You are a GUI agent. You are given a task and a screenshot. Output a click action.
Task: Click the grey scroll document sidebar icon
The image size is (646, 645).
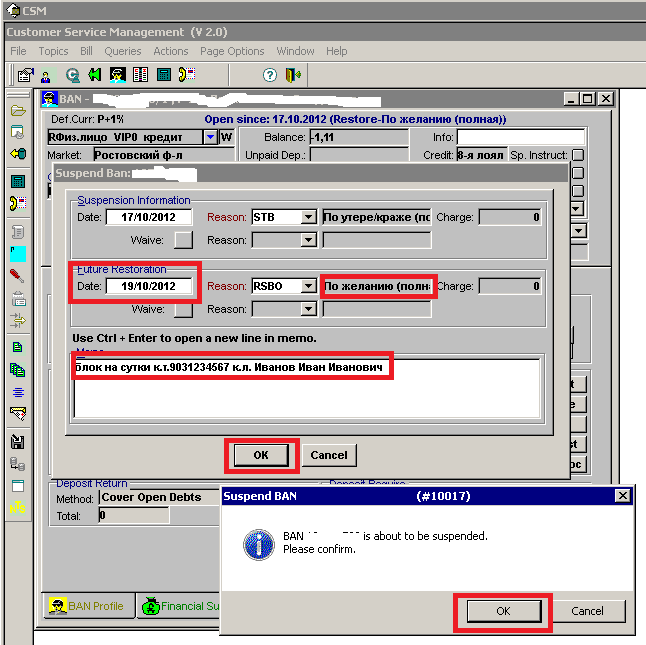(18, 232)
